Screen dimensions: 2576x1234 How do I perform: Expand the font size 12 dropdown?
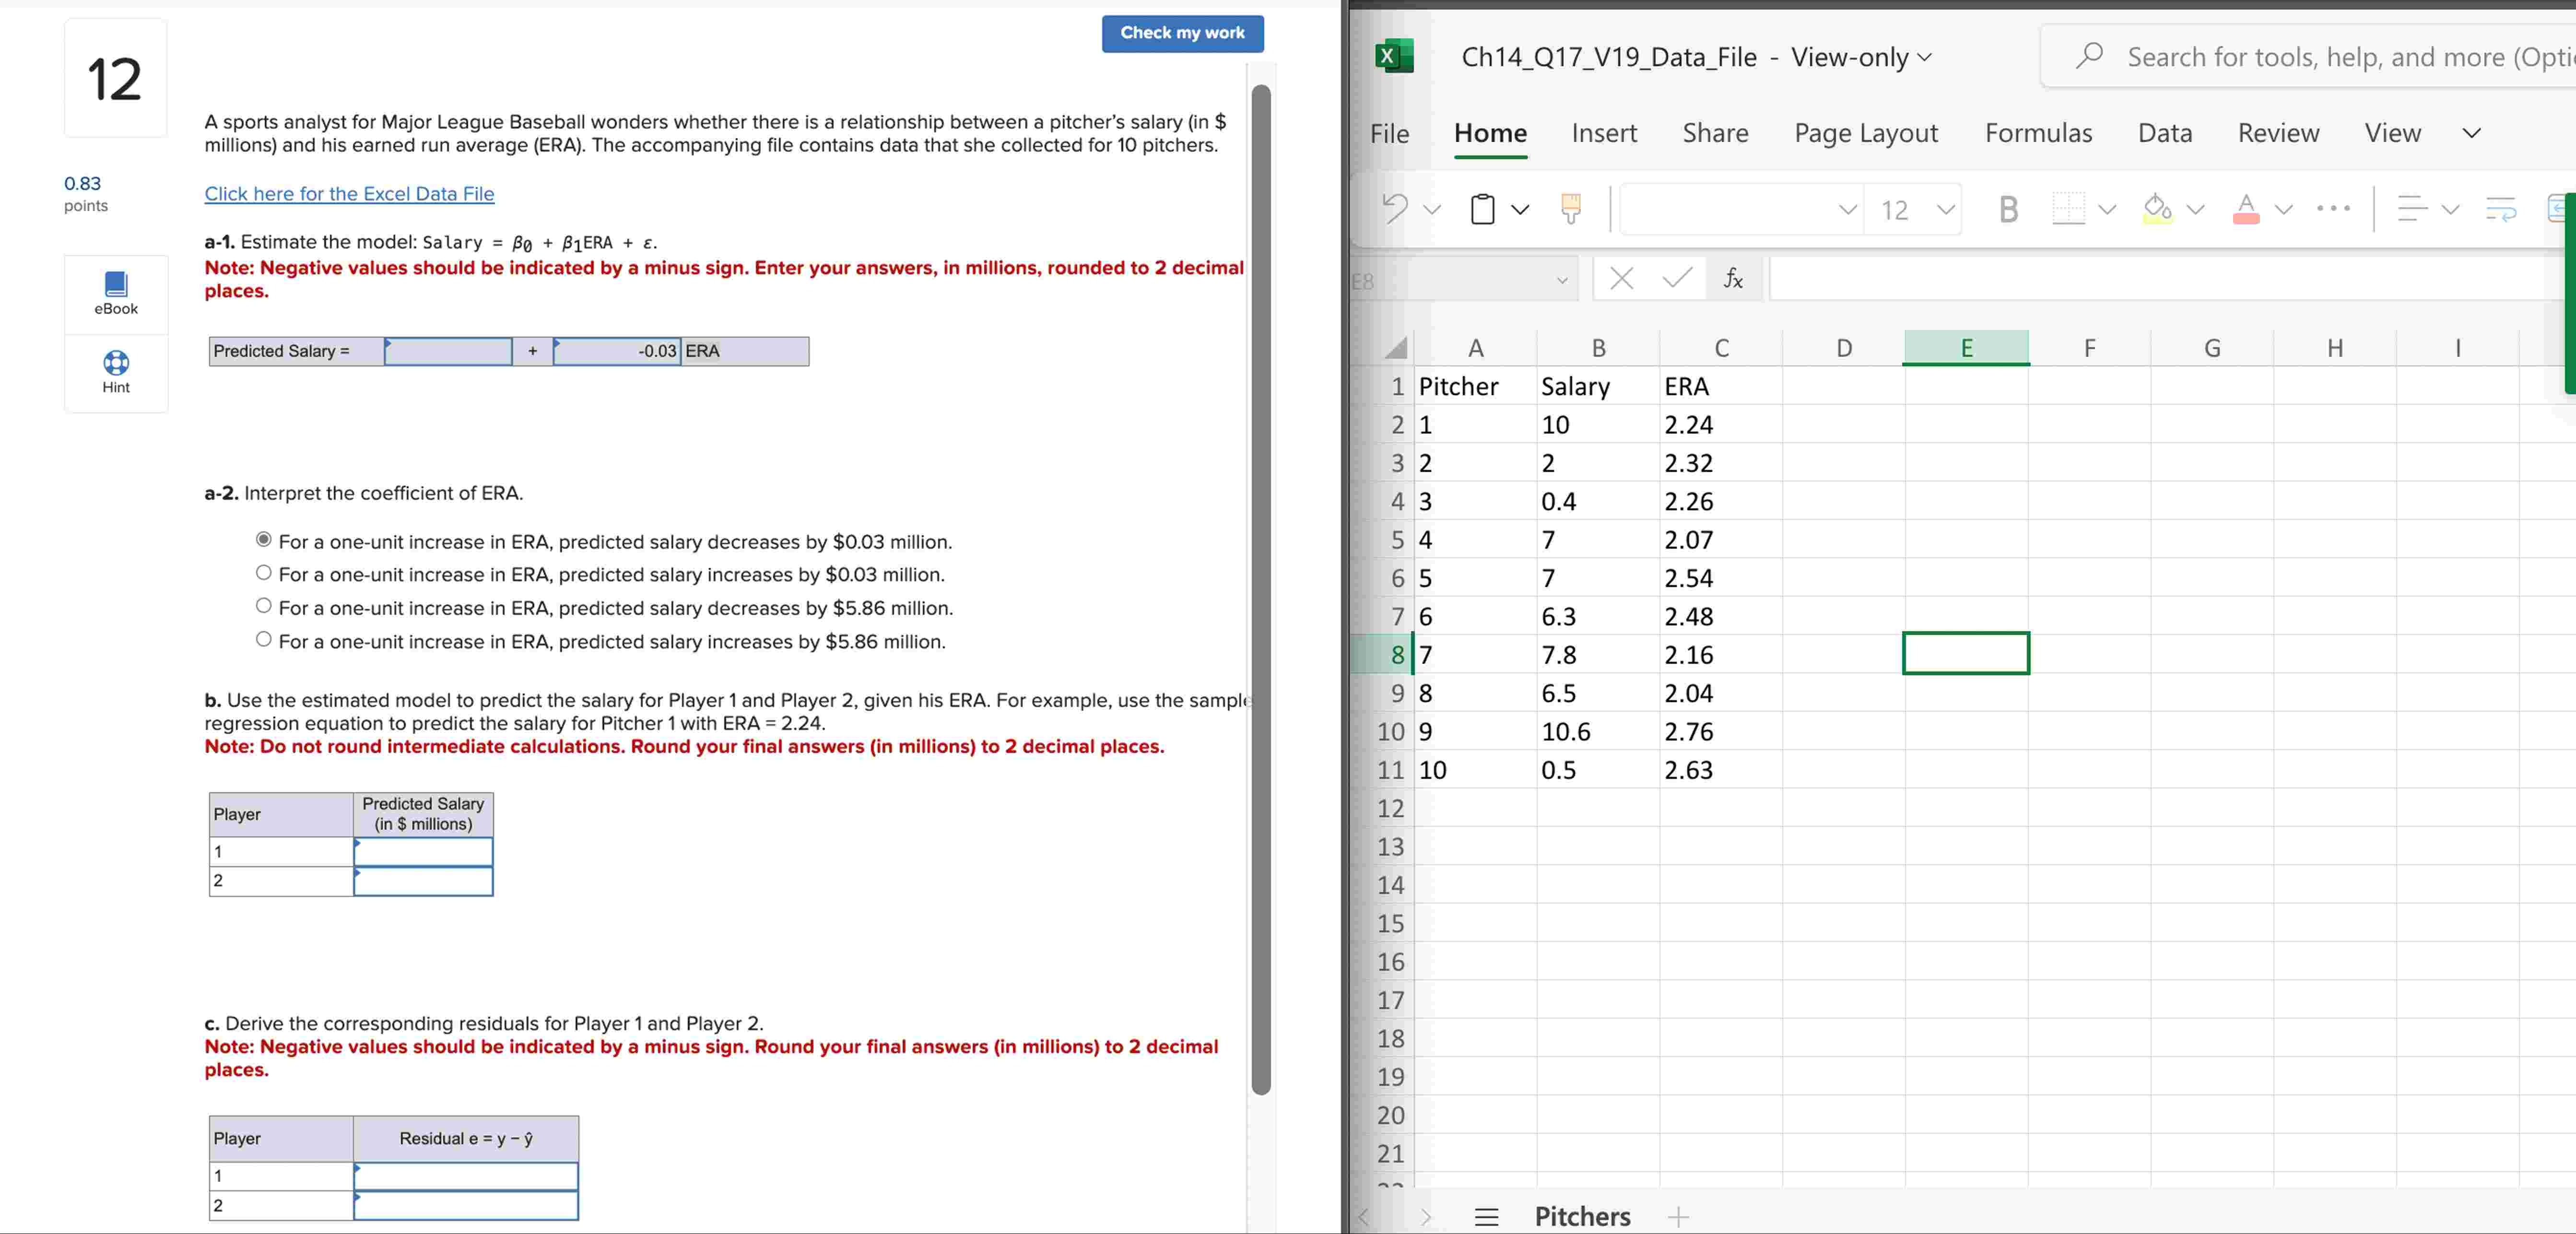tap(1945, 210)
